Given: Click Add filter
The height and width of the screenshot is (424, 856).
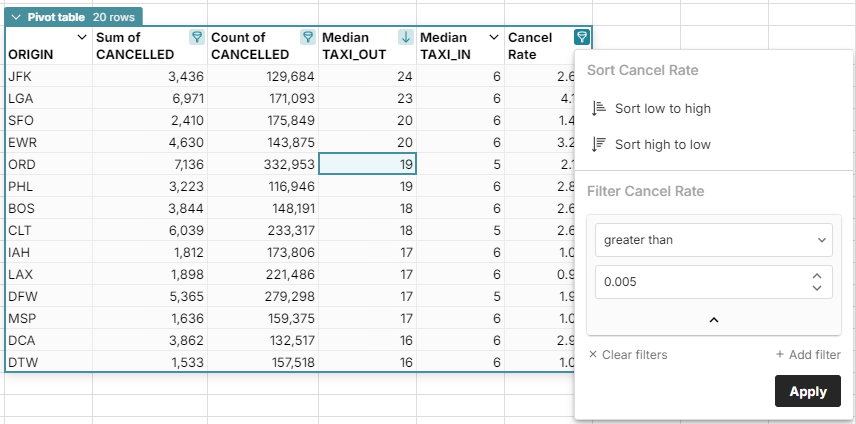Looking at the screenshot, I should click(x=807, y=355).
